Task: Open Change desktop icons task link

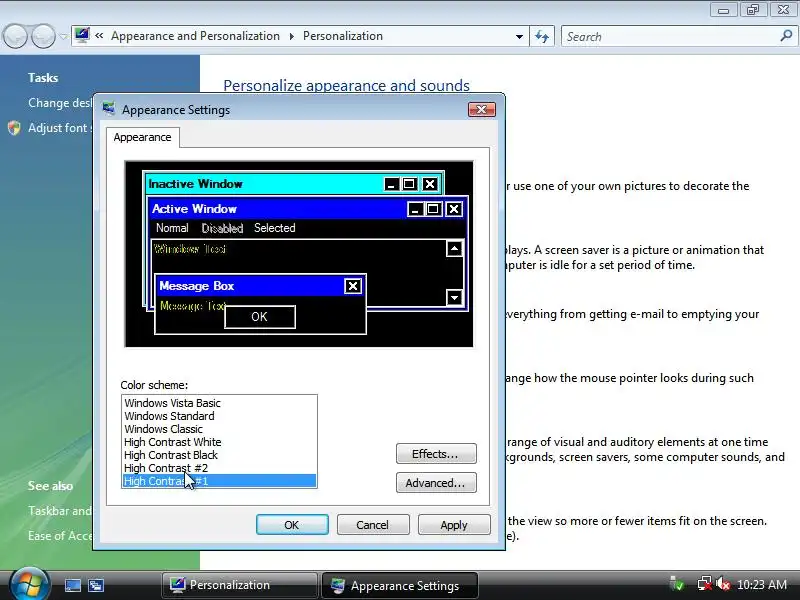Action: tap(60, 103)
